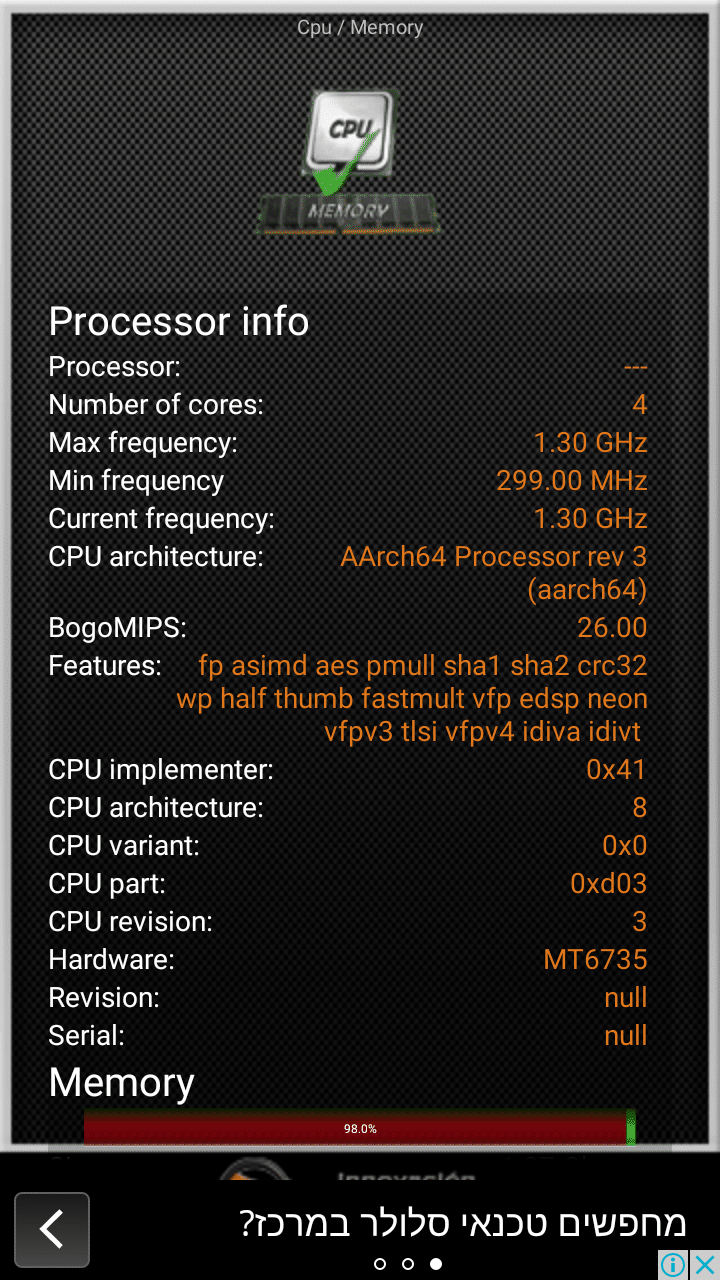Tap the Min frequency 299.00 MHz value
The height and width of the screenshot is (1280, 720).
click(x=572, y=481)
